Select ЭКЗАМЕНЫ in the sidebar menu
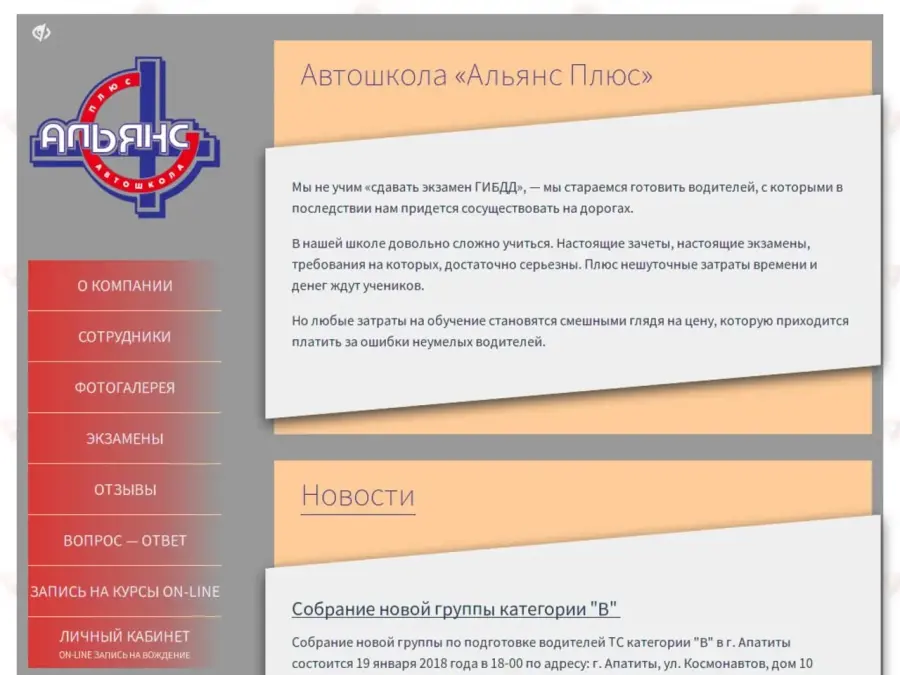The width and height of the screenshot is (900, 675). pyautogui.click(x=125, y=439)
